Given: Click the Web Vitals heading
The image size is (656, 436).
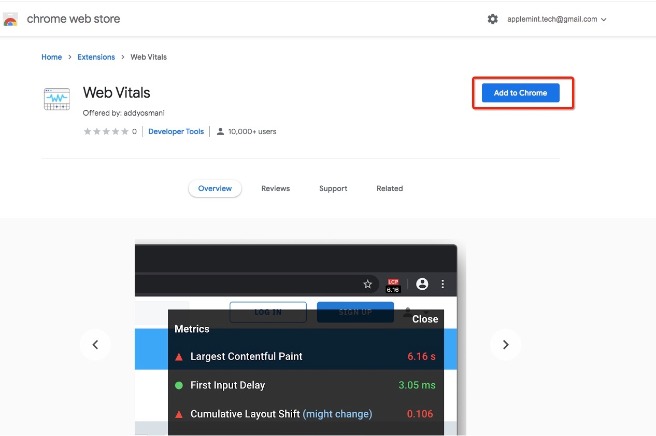Looking at the screenshot, I should (x=116, y=92).
